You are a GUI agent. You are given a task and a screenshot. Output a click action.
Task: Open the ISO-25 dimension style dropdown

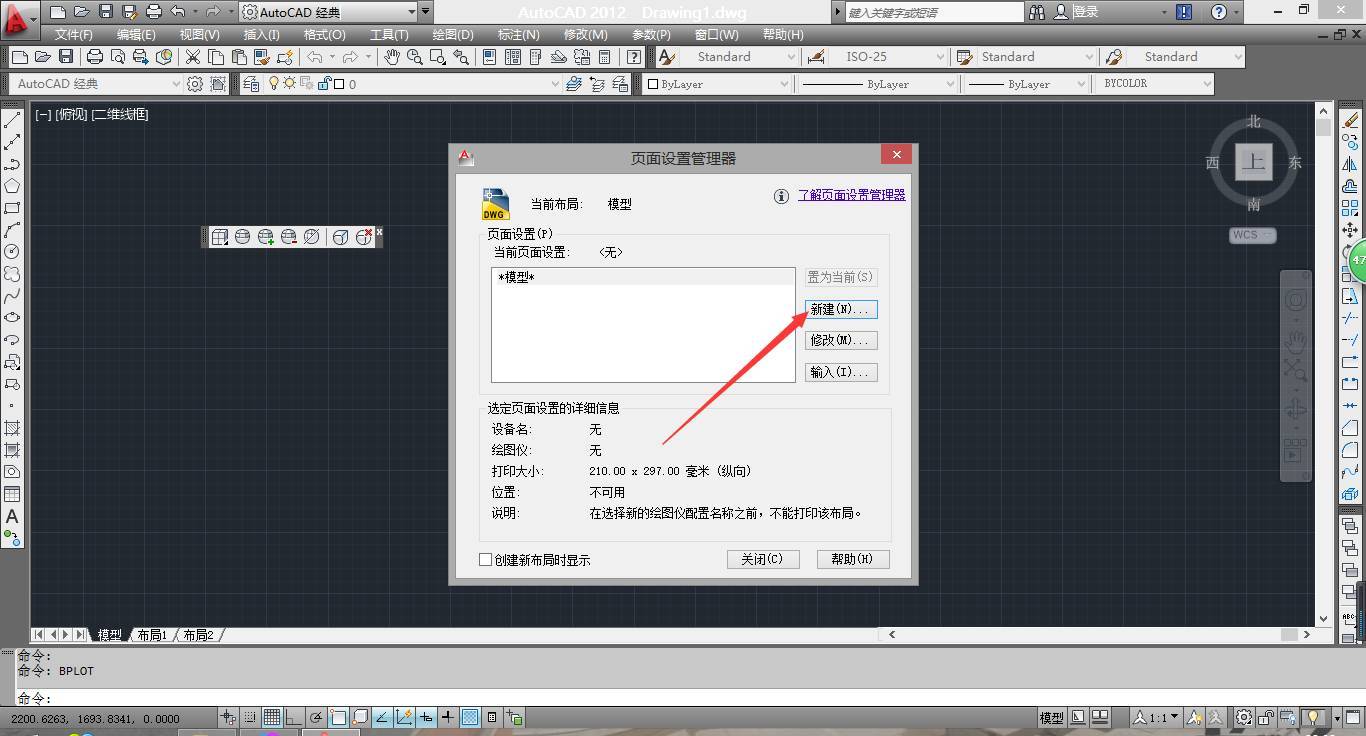click(x=940, y=57)
